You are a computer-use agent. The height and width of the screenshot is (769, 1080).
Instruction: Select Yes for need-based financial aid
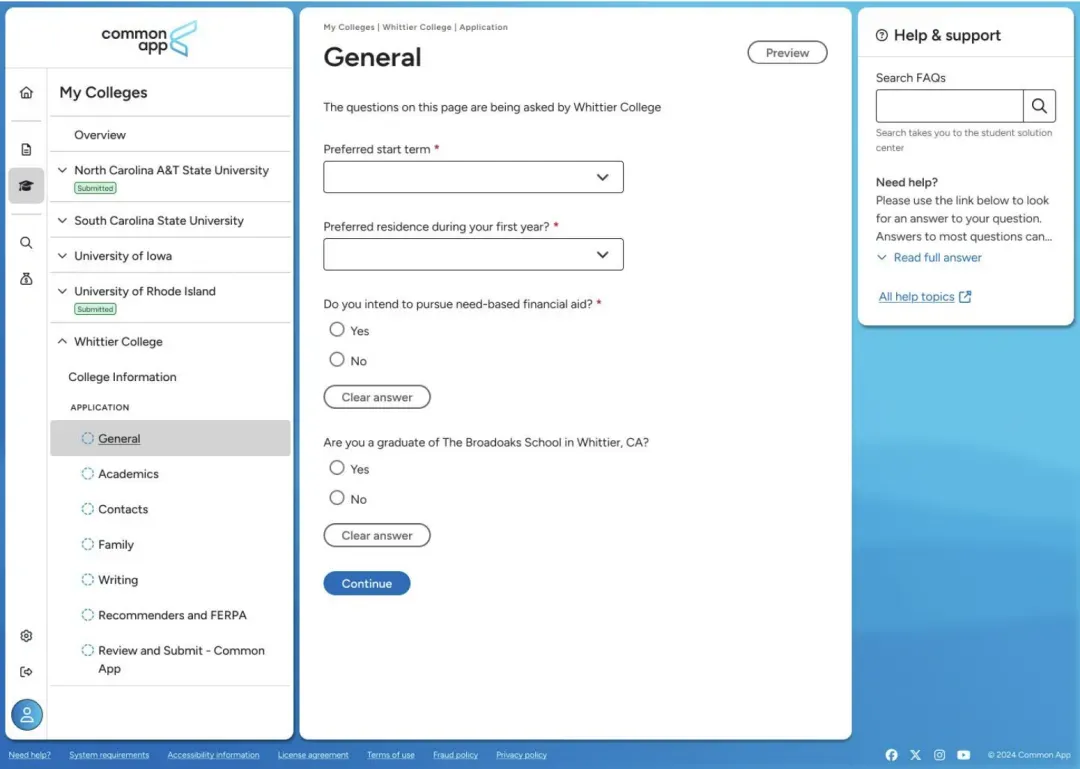[x=337, y=329]
